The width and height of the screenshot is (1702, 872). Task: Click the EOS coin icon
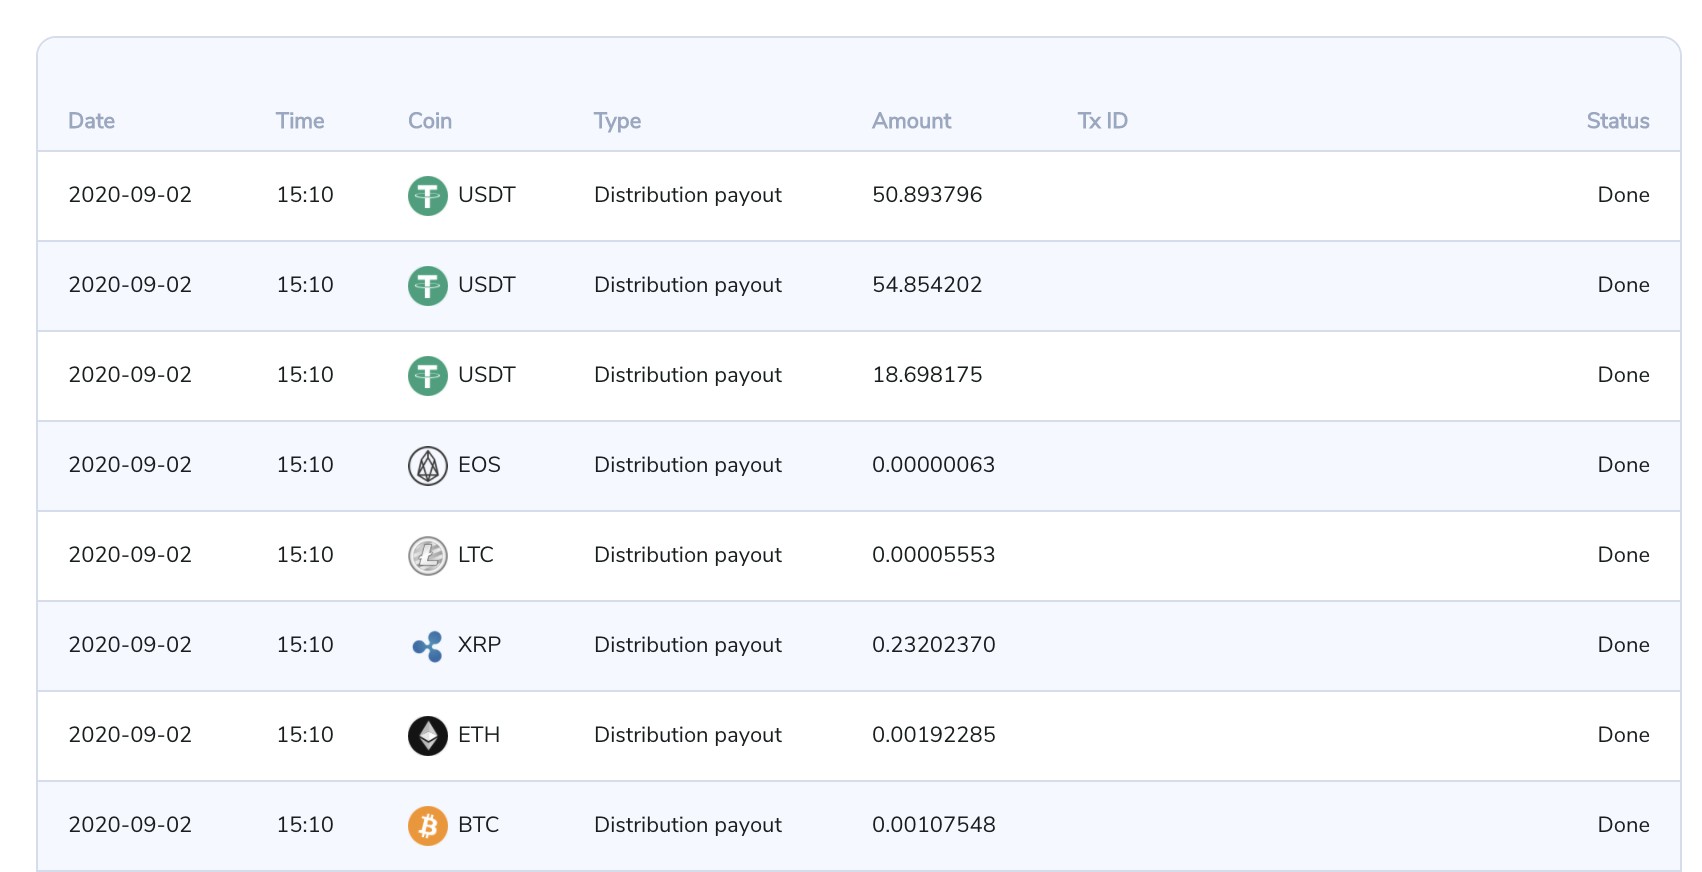point(427,465)
